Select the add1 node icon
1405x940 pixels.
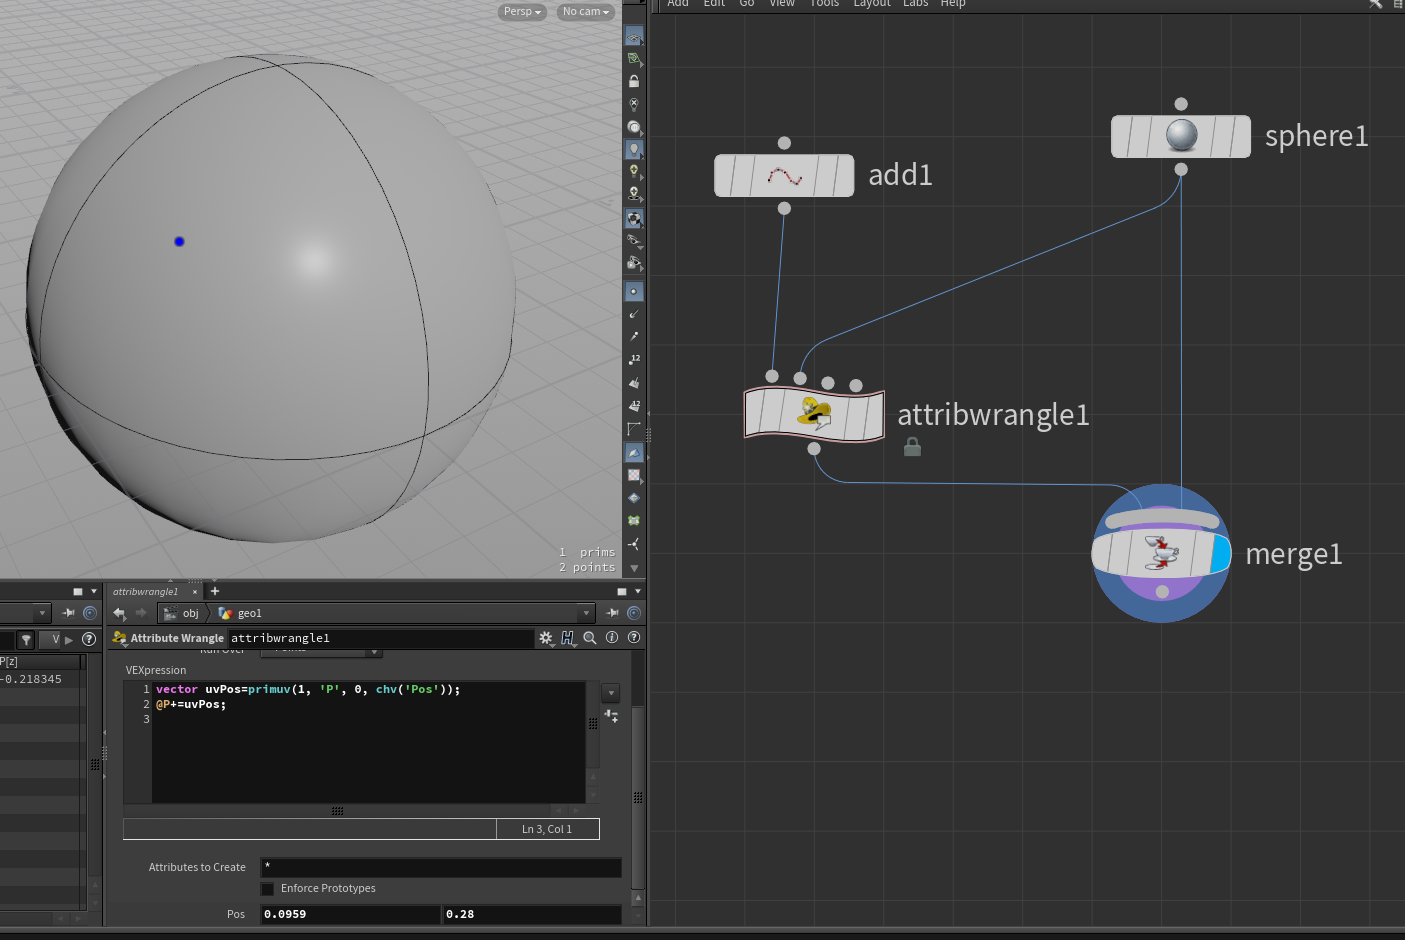pyautogui.click(x=784, y=176)
